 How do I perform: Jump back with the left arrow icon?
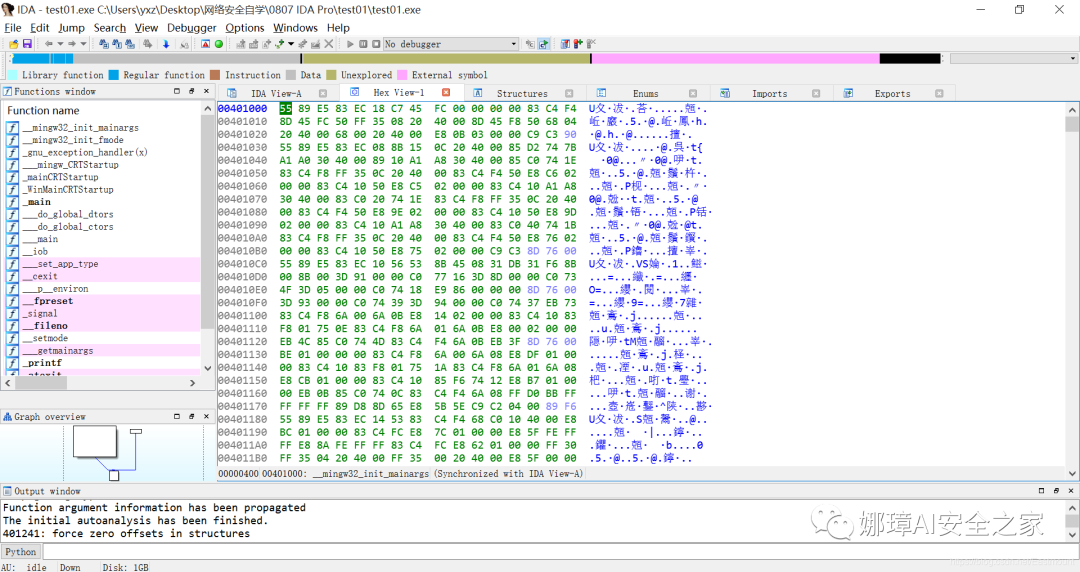[x=48, y=44]
